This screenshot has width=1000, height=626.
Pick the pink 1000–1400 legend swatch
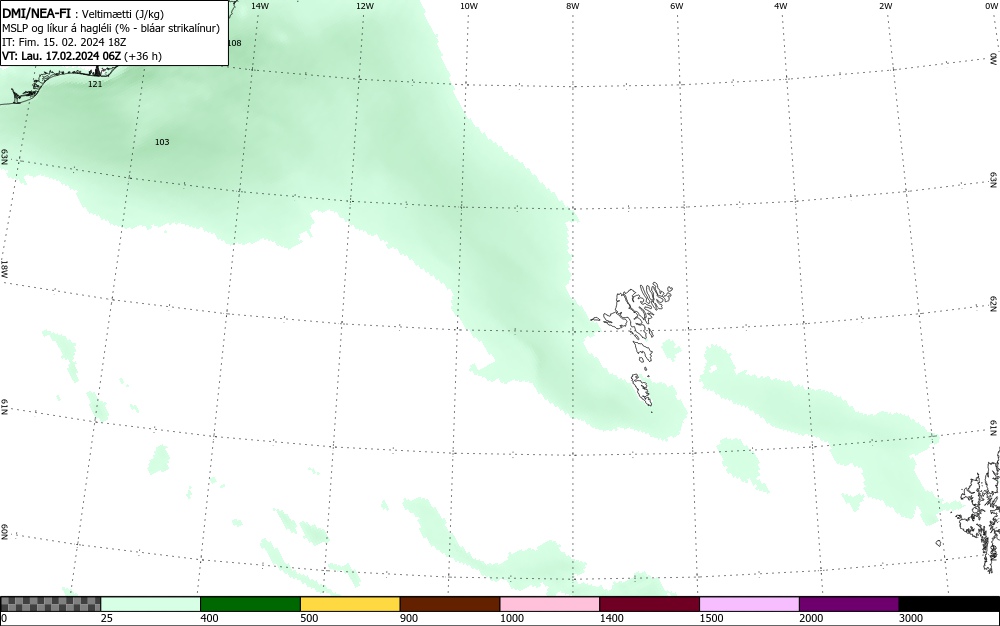(x=550, y=604)
